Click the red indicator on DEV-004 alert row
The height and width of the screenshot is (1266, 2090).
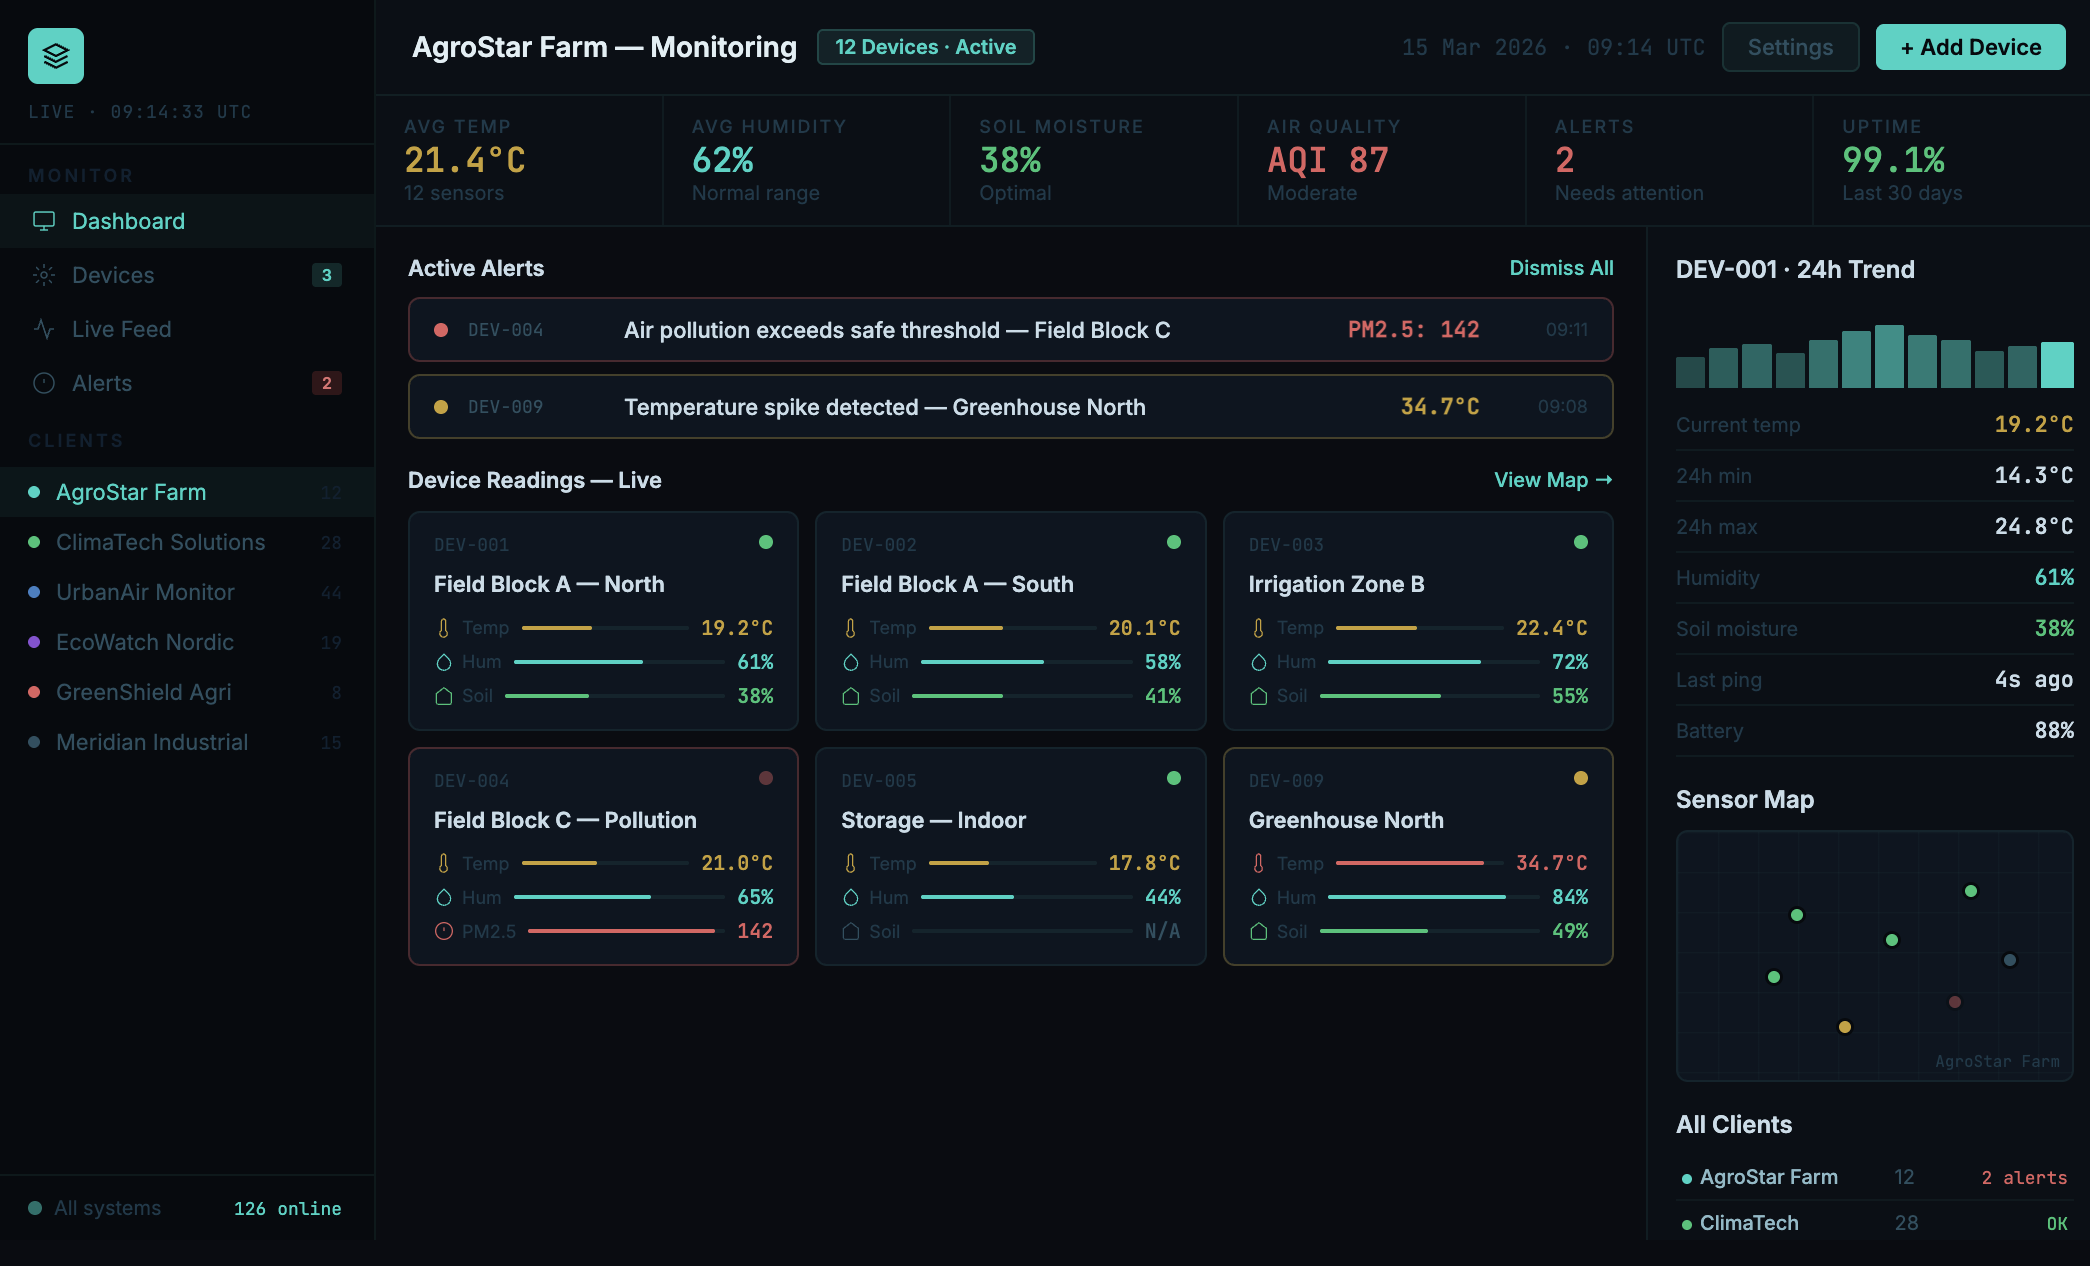[441, 330]
